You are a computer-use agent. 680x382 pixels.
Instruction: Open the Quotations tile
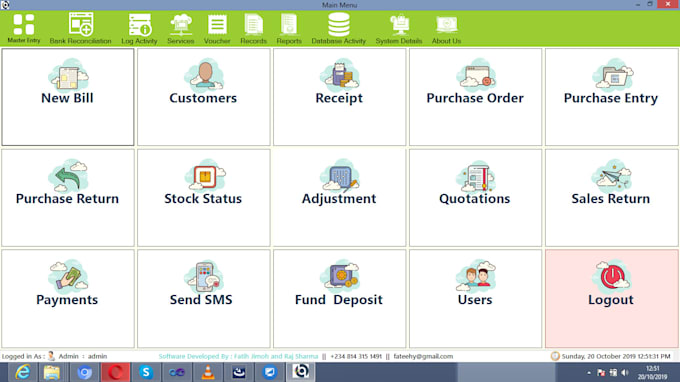[x=475, y=198]
